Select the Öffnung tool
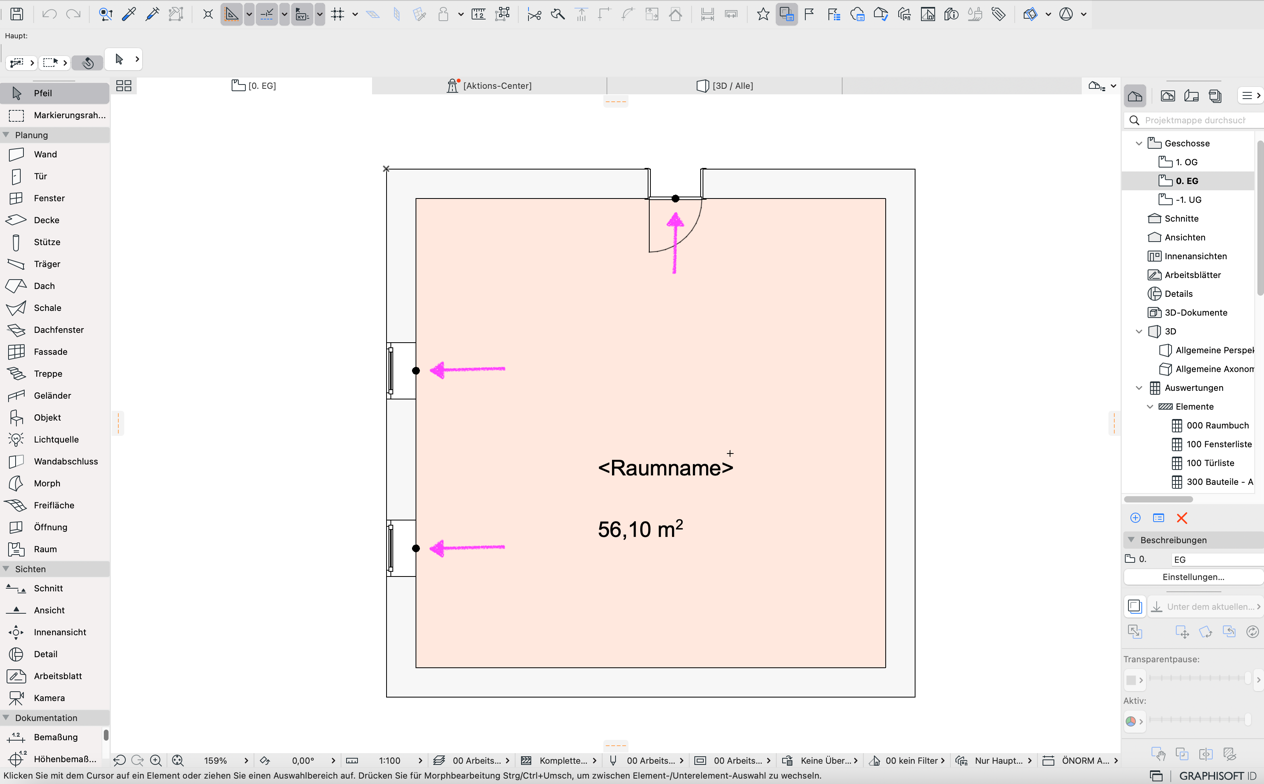The image size is (1264, 784). point(55,528)
